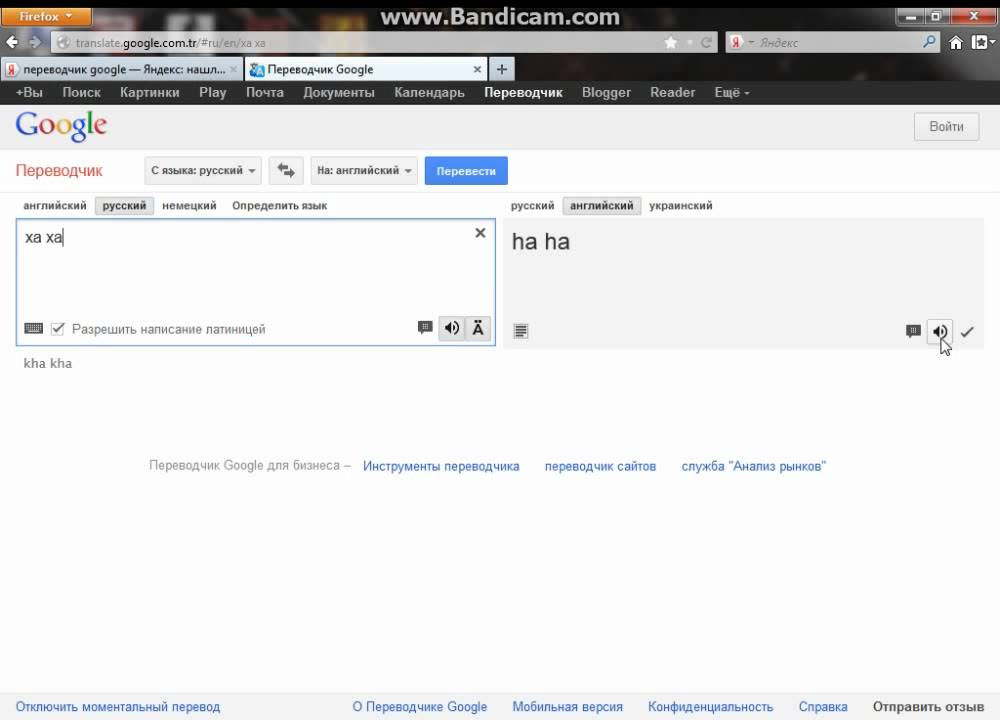Toggle the phonetic Ä transliteration button

pyautogui.click(x=478, y=328)
